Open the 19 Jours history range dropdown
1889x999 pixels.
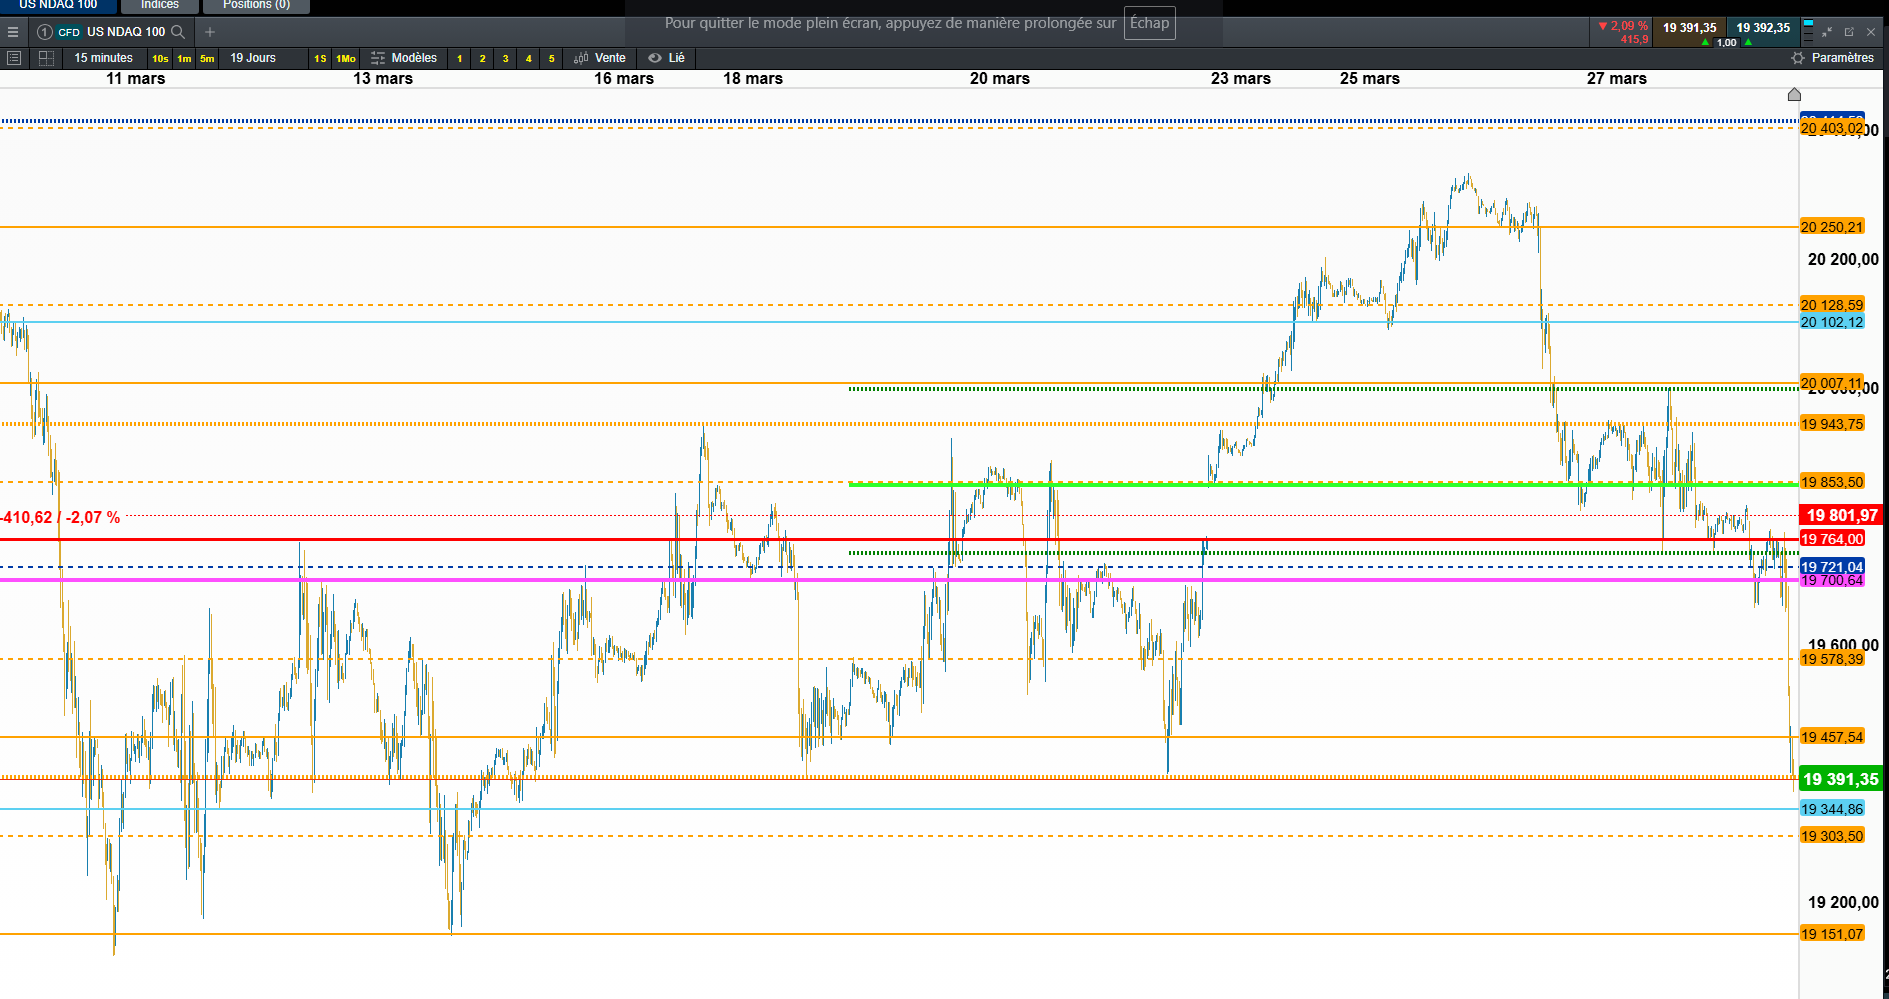pyautogui.click(x=253, y=58)
